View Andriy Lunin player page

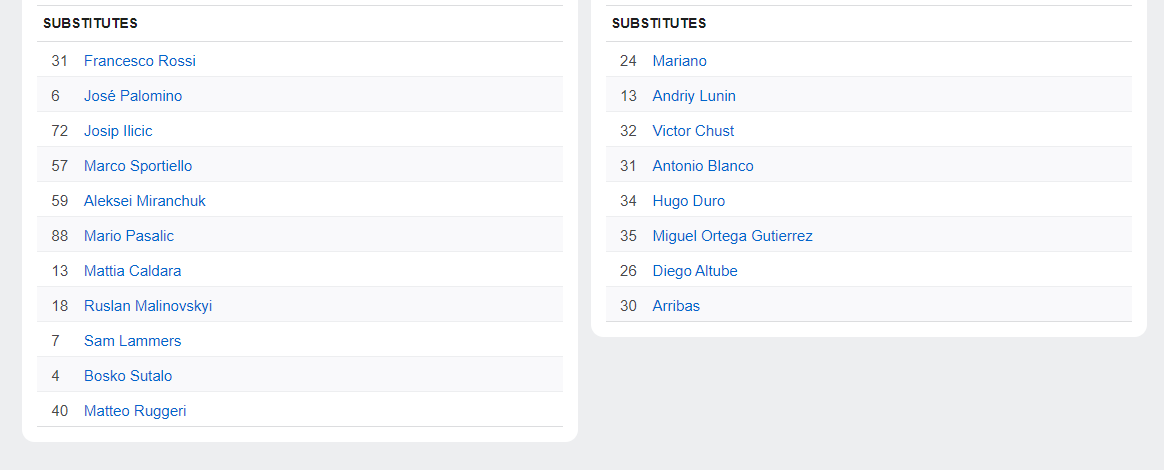[x=694, y=96]
